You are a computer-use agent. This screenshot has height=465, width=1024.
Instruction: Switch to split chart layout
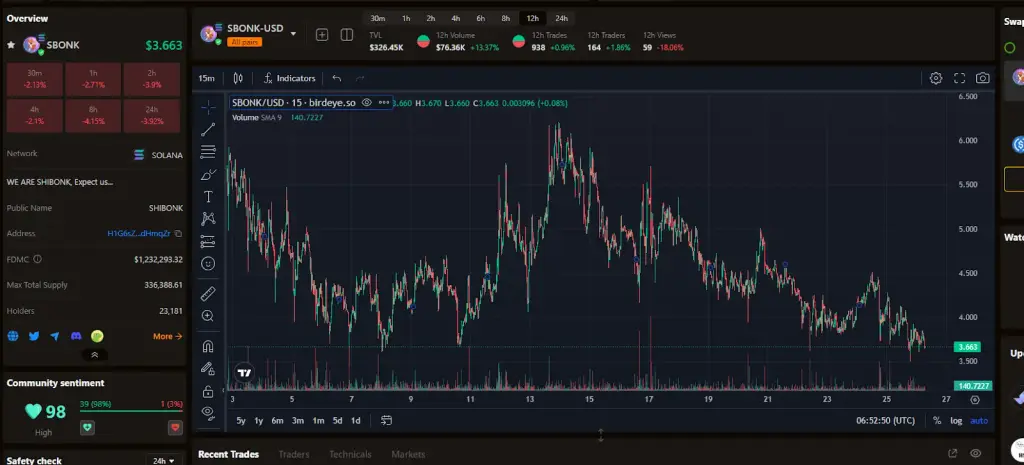347,35
